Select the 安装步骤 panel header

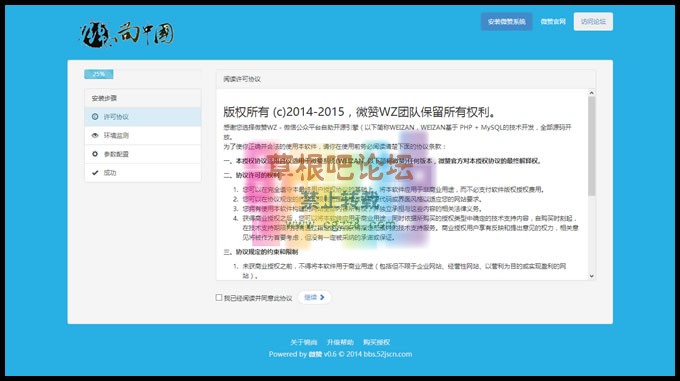coord(143,98)
